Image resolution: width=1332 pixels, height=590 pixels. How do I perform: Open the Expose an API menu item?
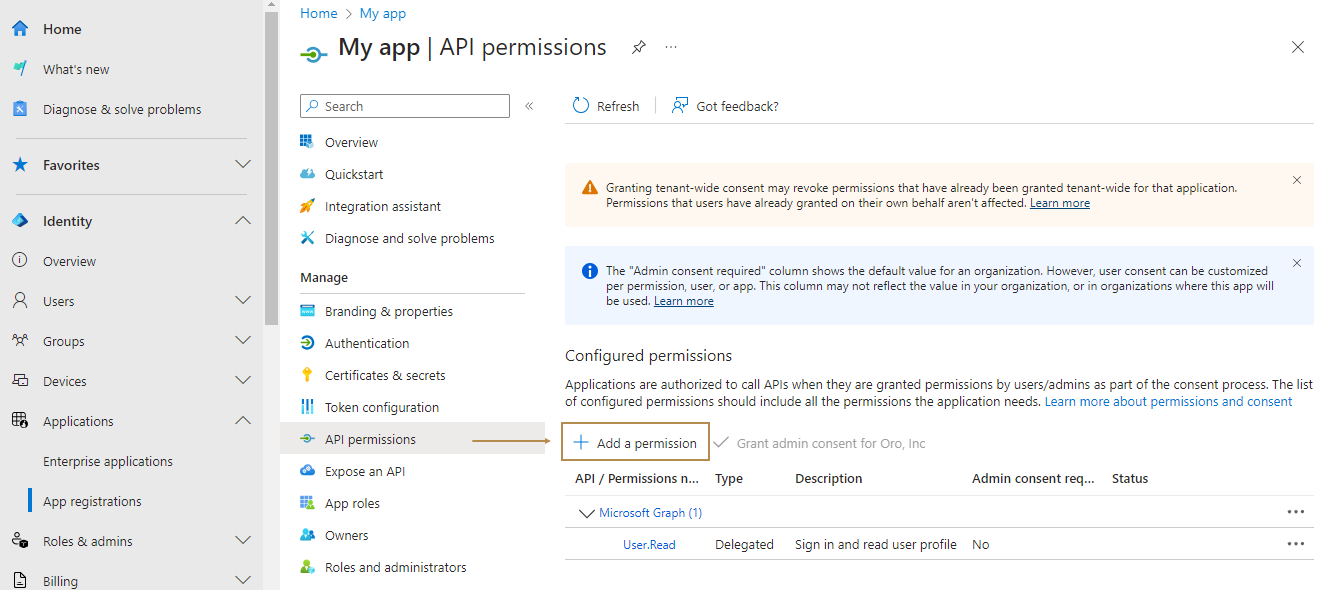[364, 471]
